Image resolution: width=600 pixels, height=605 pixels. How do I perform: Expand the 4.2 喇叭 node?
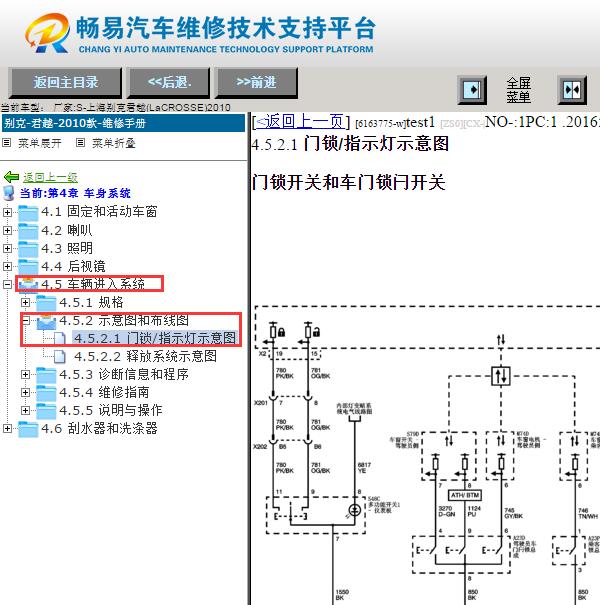(7, 230)
